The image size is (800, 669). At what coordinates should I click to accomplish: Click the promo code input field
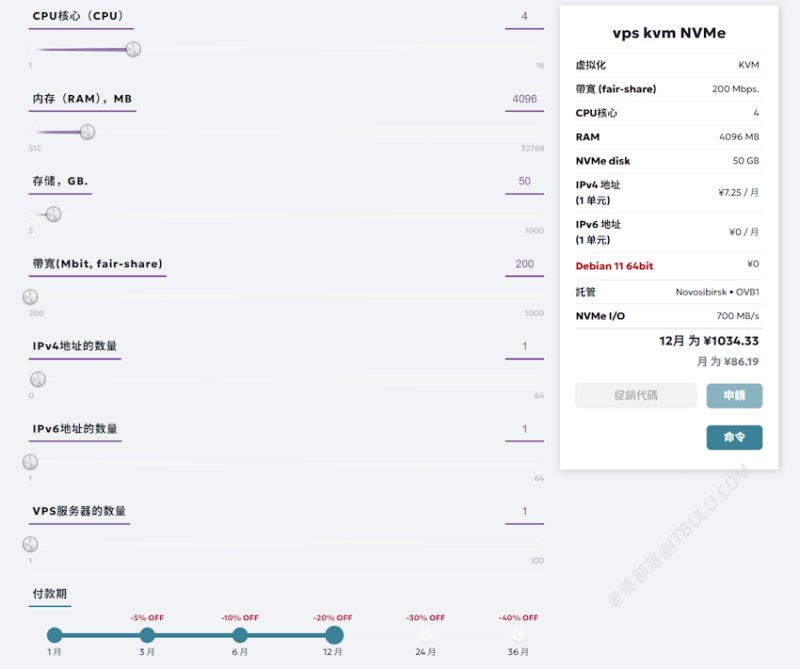[x=636, y=395]
